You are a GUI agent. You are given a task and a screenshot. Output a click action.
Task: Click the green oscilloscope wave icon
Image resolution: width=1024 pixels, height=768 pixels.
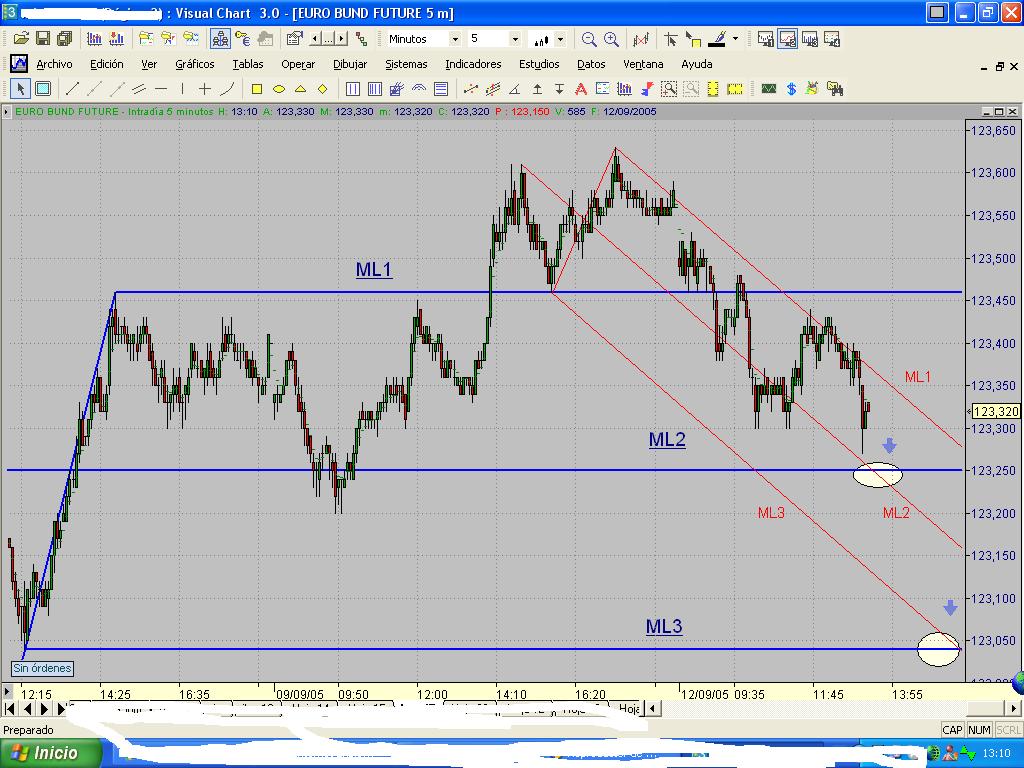769,88
